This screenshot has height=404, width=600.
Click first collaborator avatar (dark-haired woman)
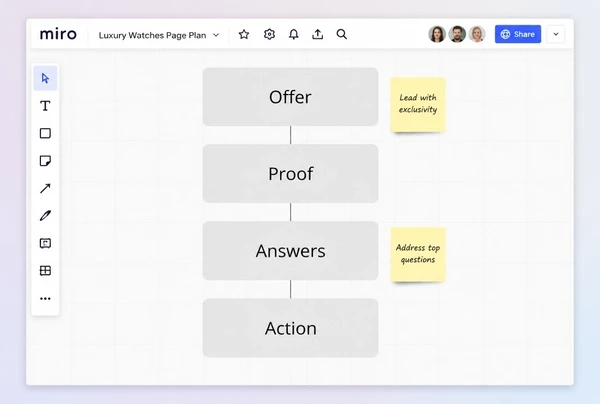(x=437, y=34)
